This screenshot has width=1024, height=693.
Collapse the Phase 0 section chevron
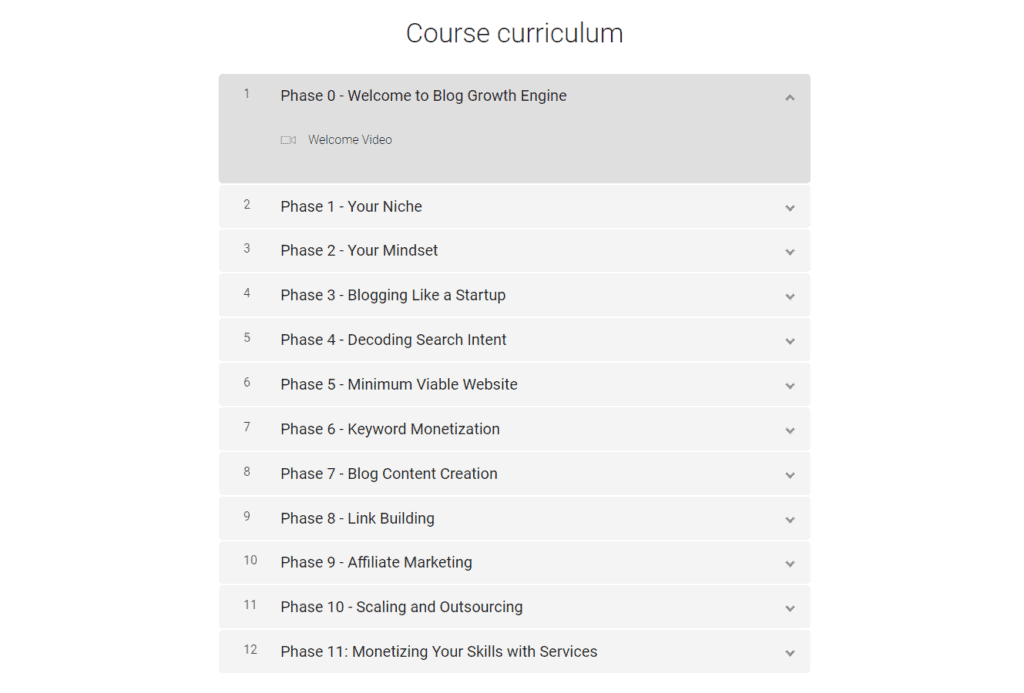790,96
